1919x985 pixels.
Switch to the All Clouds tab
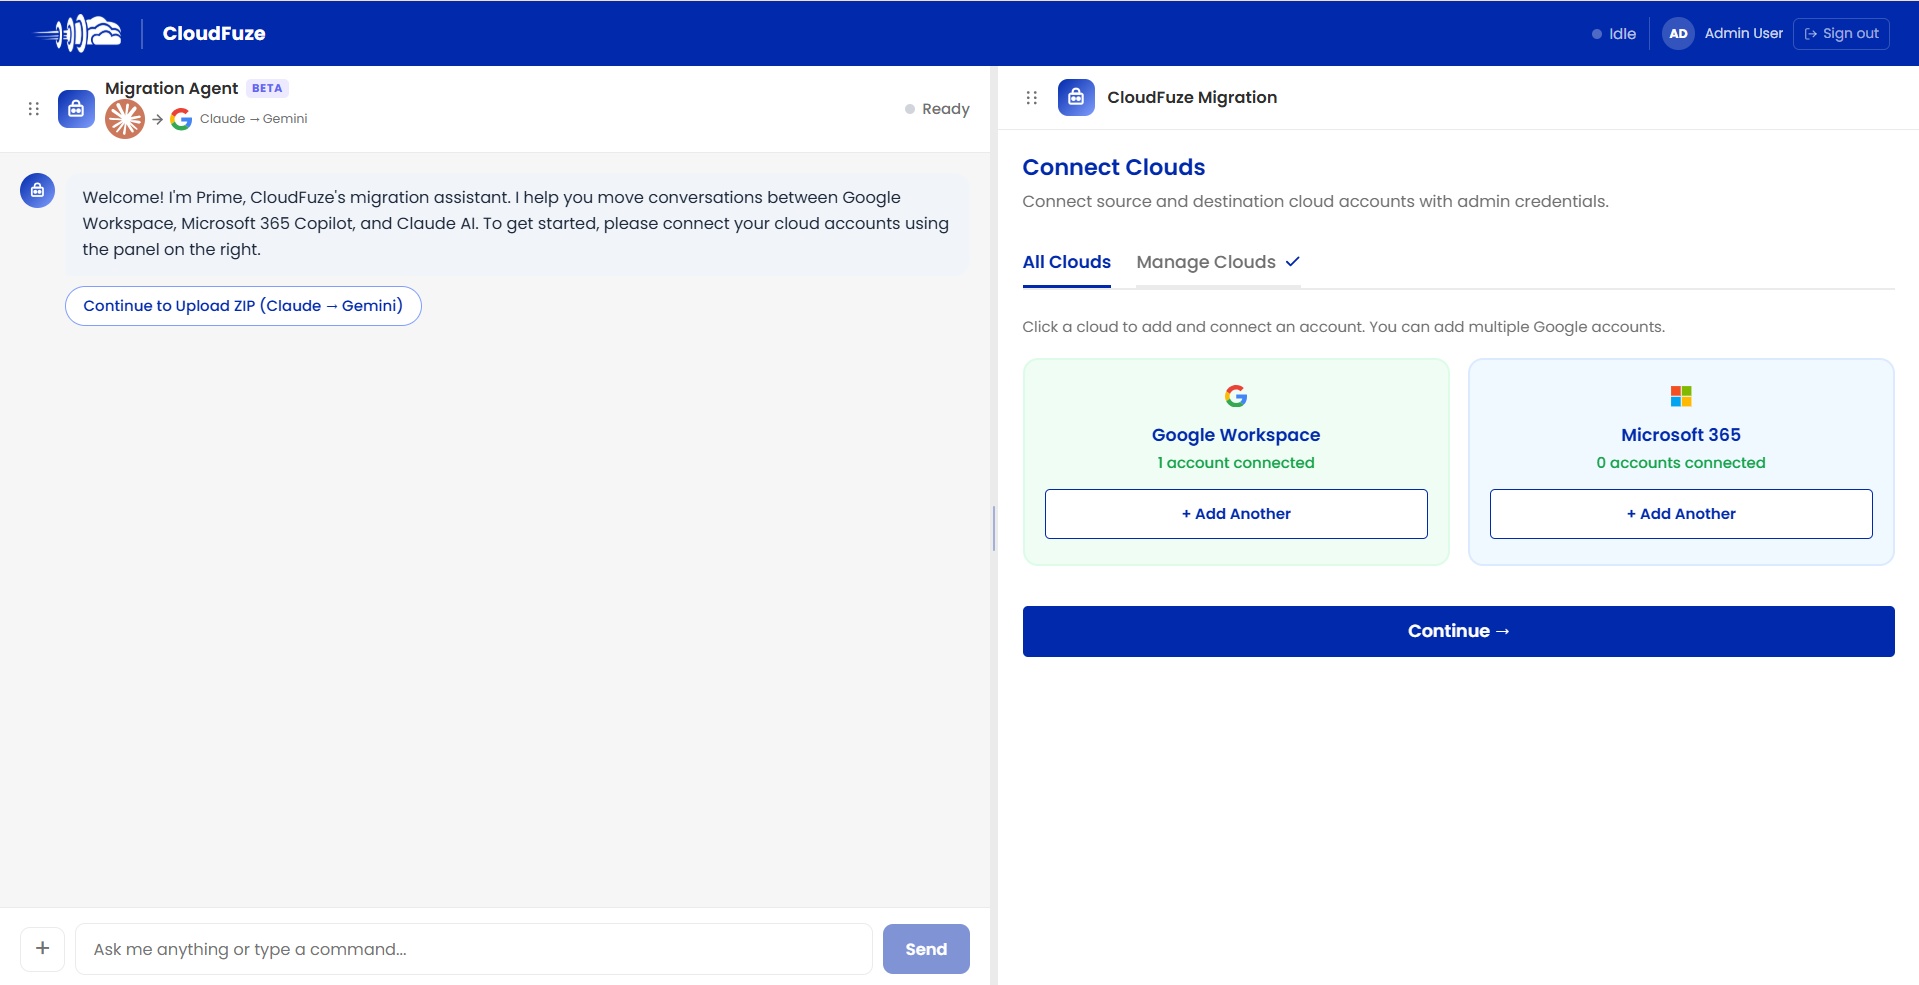(x=1066, y=262)
